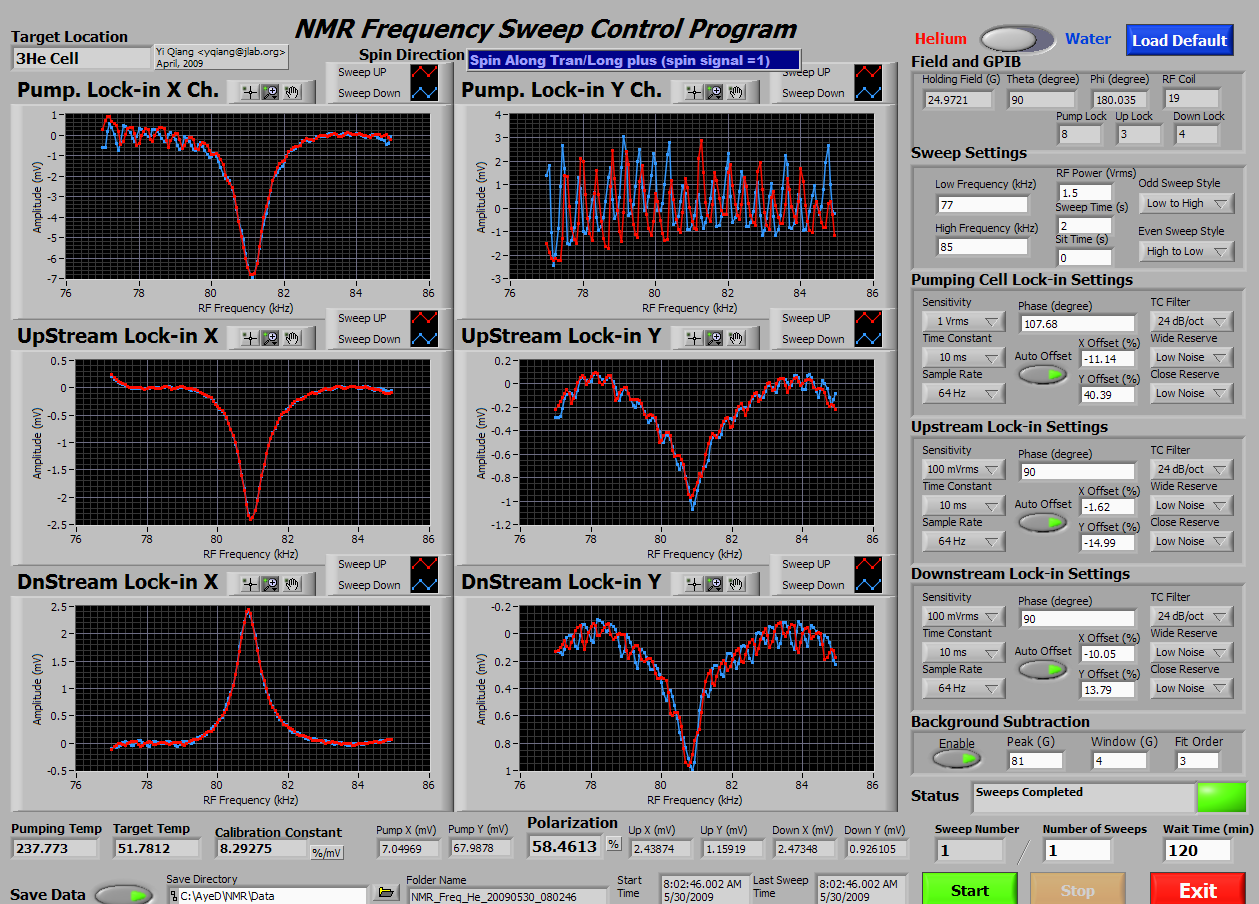This screenshot has width=1259, height=904.
Task: Open Upstream Sample Rate dropdown
Action: tap(963, 541)
